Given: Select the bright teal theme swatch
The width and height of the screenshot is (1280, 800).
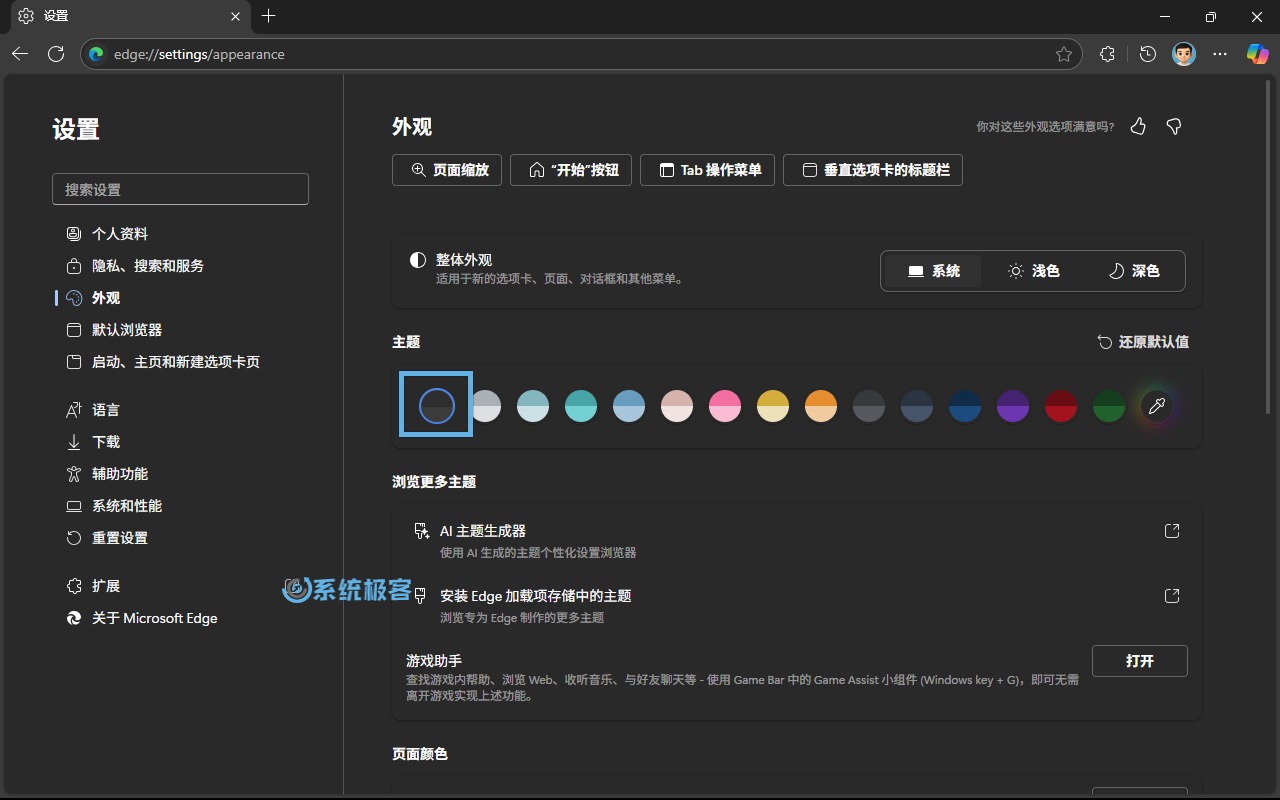Looking at the screenshot, I should click(581, 406).
